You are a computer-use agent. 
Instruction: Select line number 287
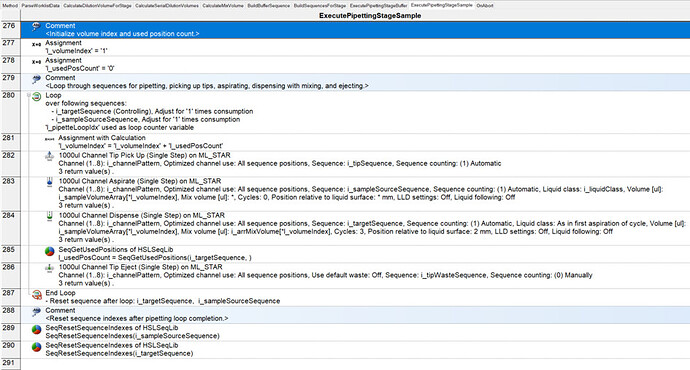8,293
